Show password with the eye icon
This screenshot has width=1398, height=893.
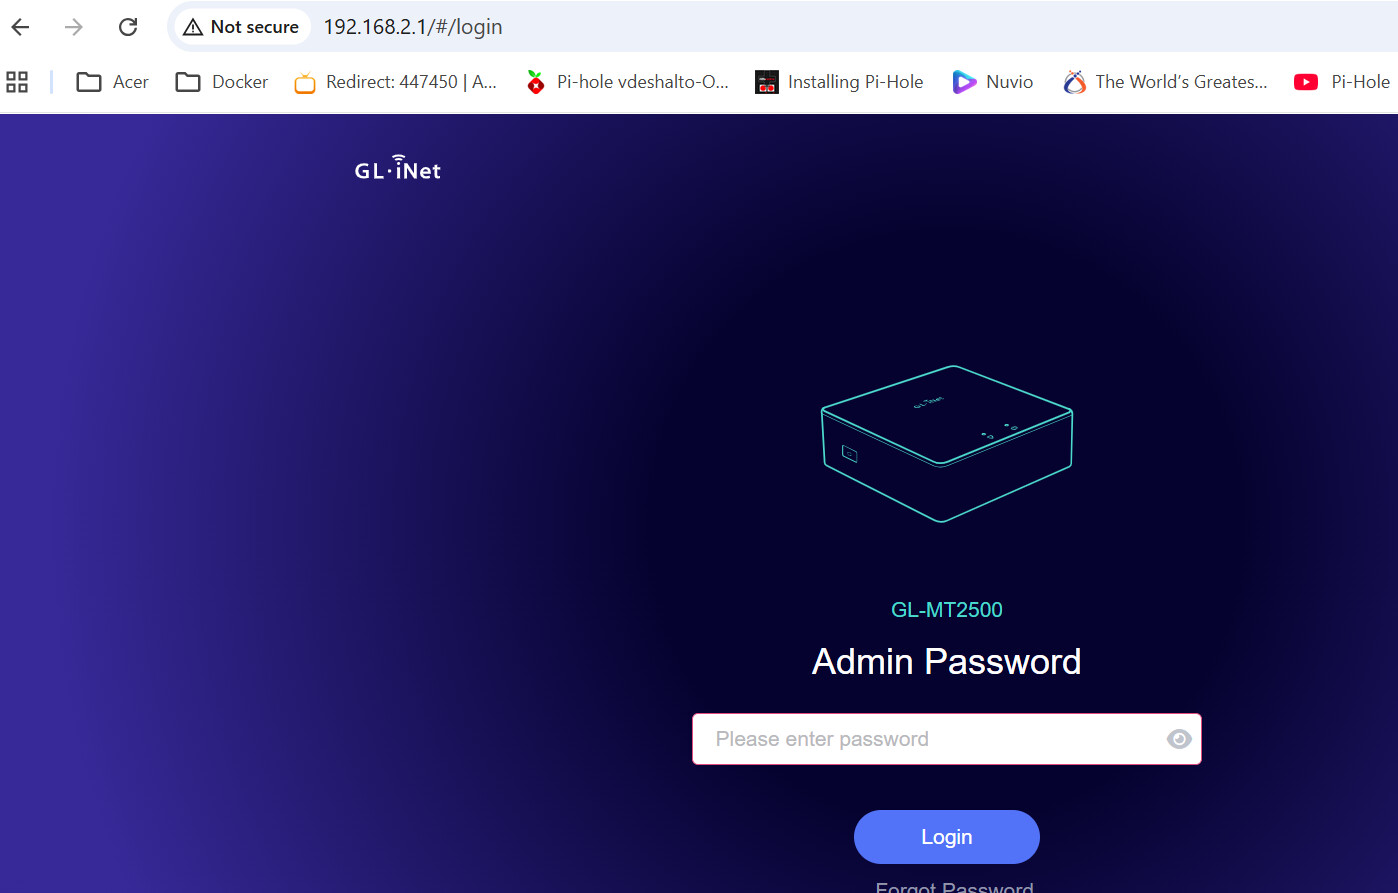[x=1179, y=739]
